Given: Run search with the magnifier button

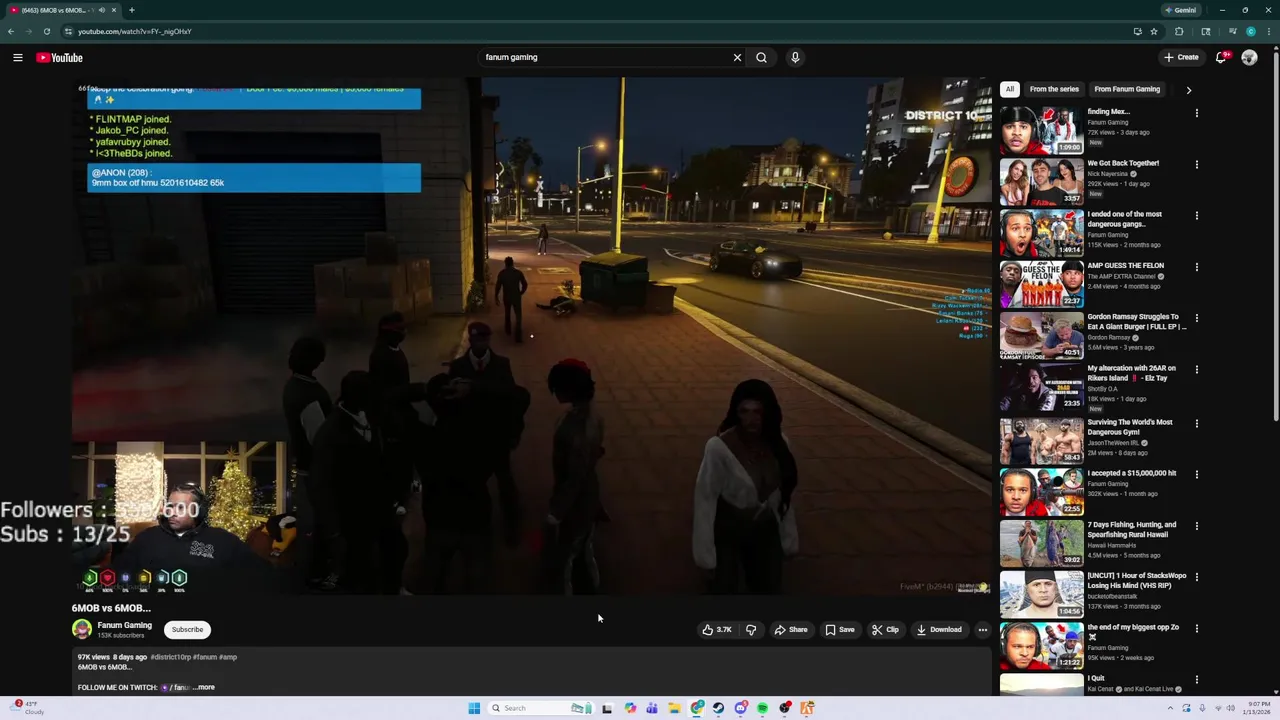Looking at the screenshot, I should pos(761,57).
